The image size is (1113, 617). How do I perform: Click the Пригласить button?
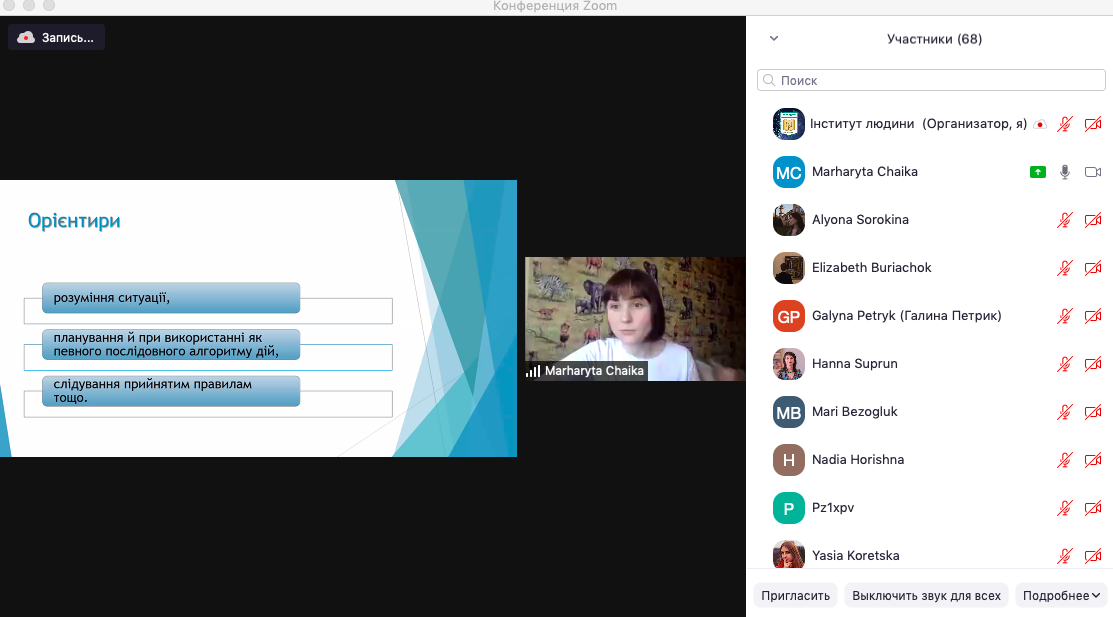coord(795,595)
